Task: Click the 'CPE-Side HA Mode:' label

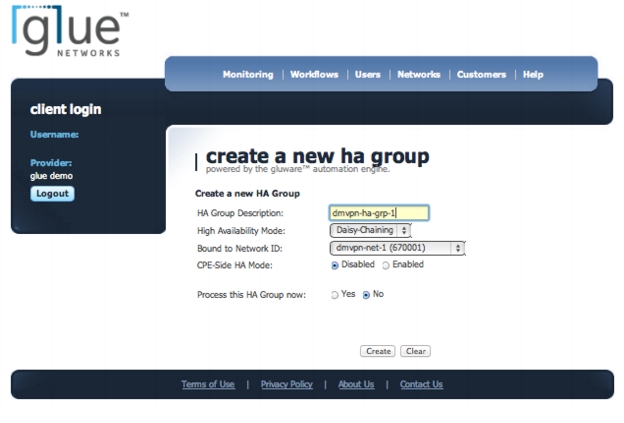Action: click(235, 265)
